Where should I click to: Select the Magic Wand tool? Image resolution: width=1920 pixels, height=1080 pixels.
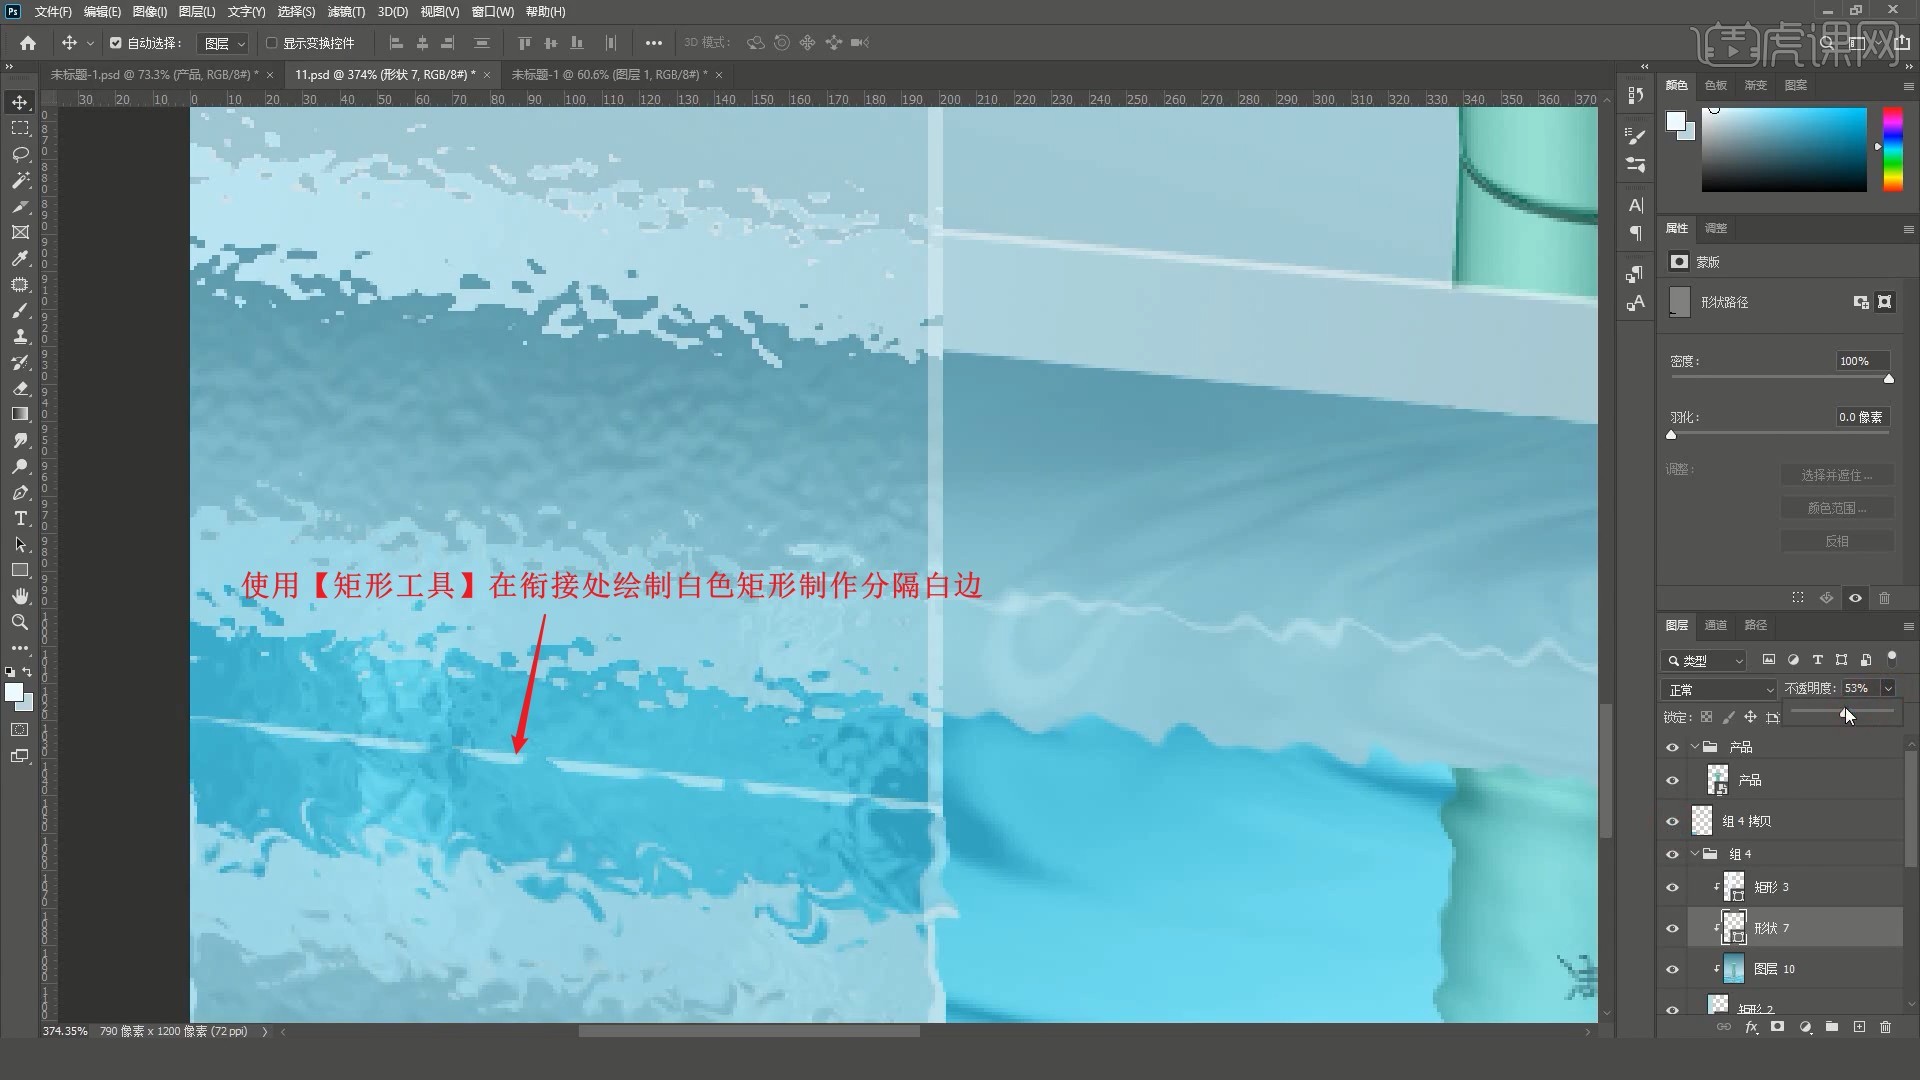[x=20, y=180]
